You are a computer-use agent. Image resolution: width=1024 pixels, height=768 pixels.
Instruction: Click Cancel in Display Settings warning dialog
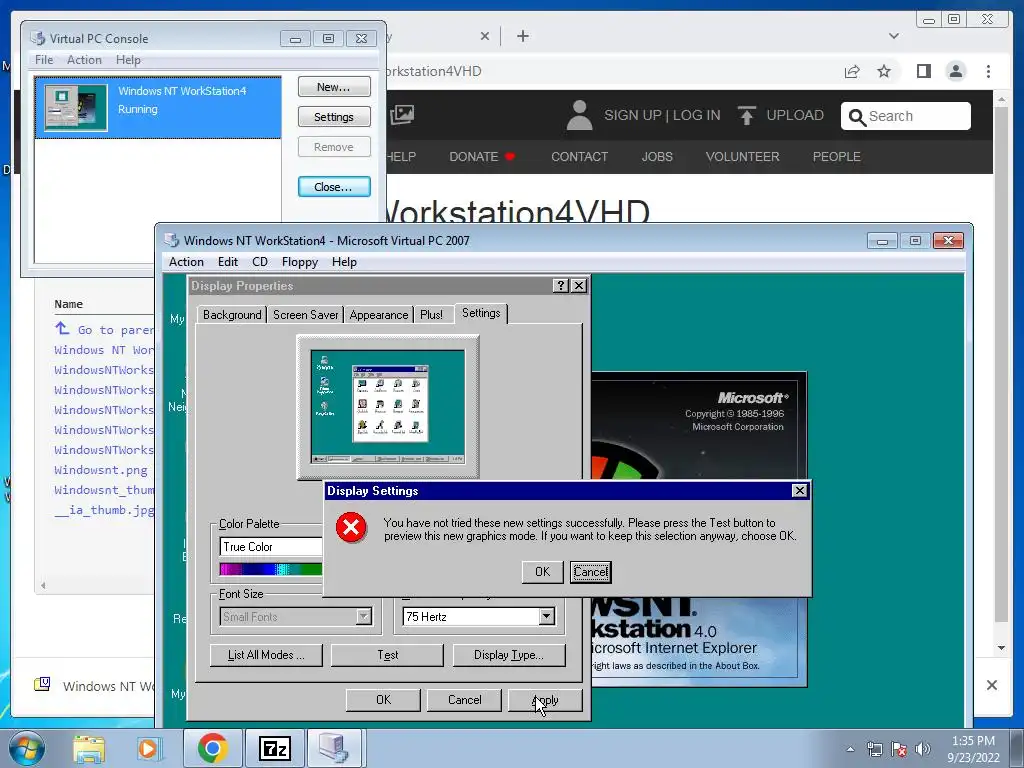[590, 571]
